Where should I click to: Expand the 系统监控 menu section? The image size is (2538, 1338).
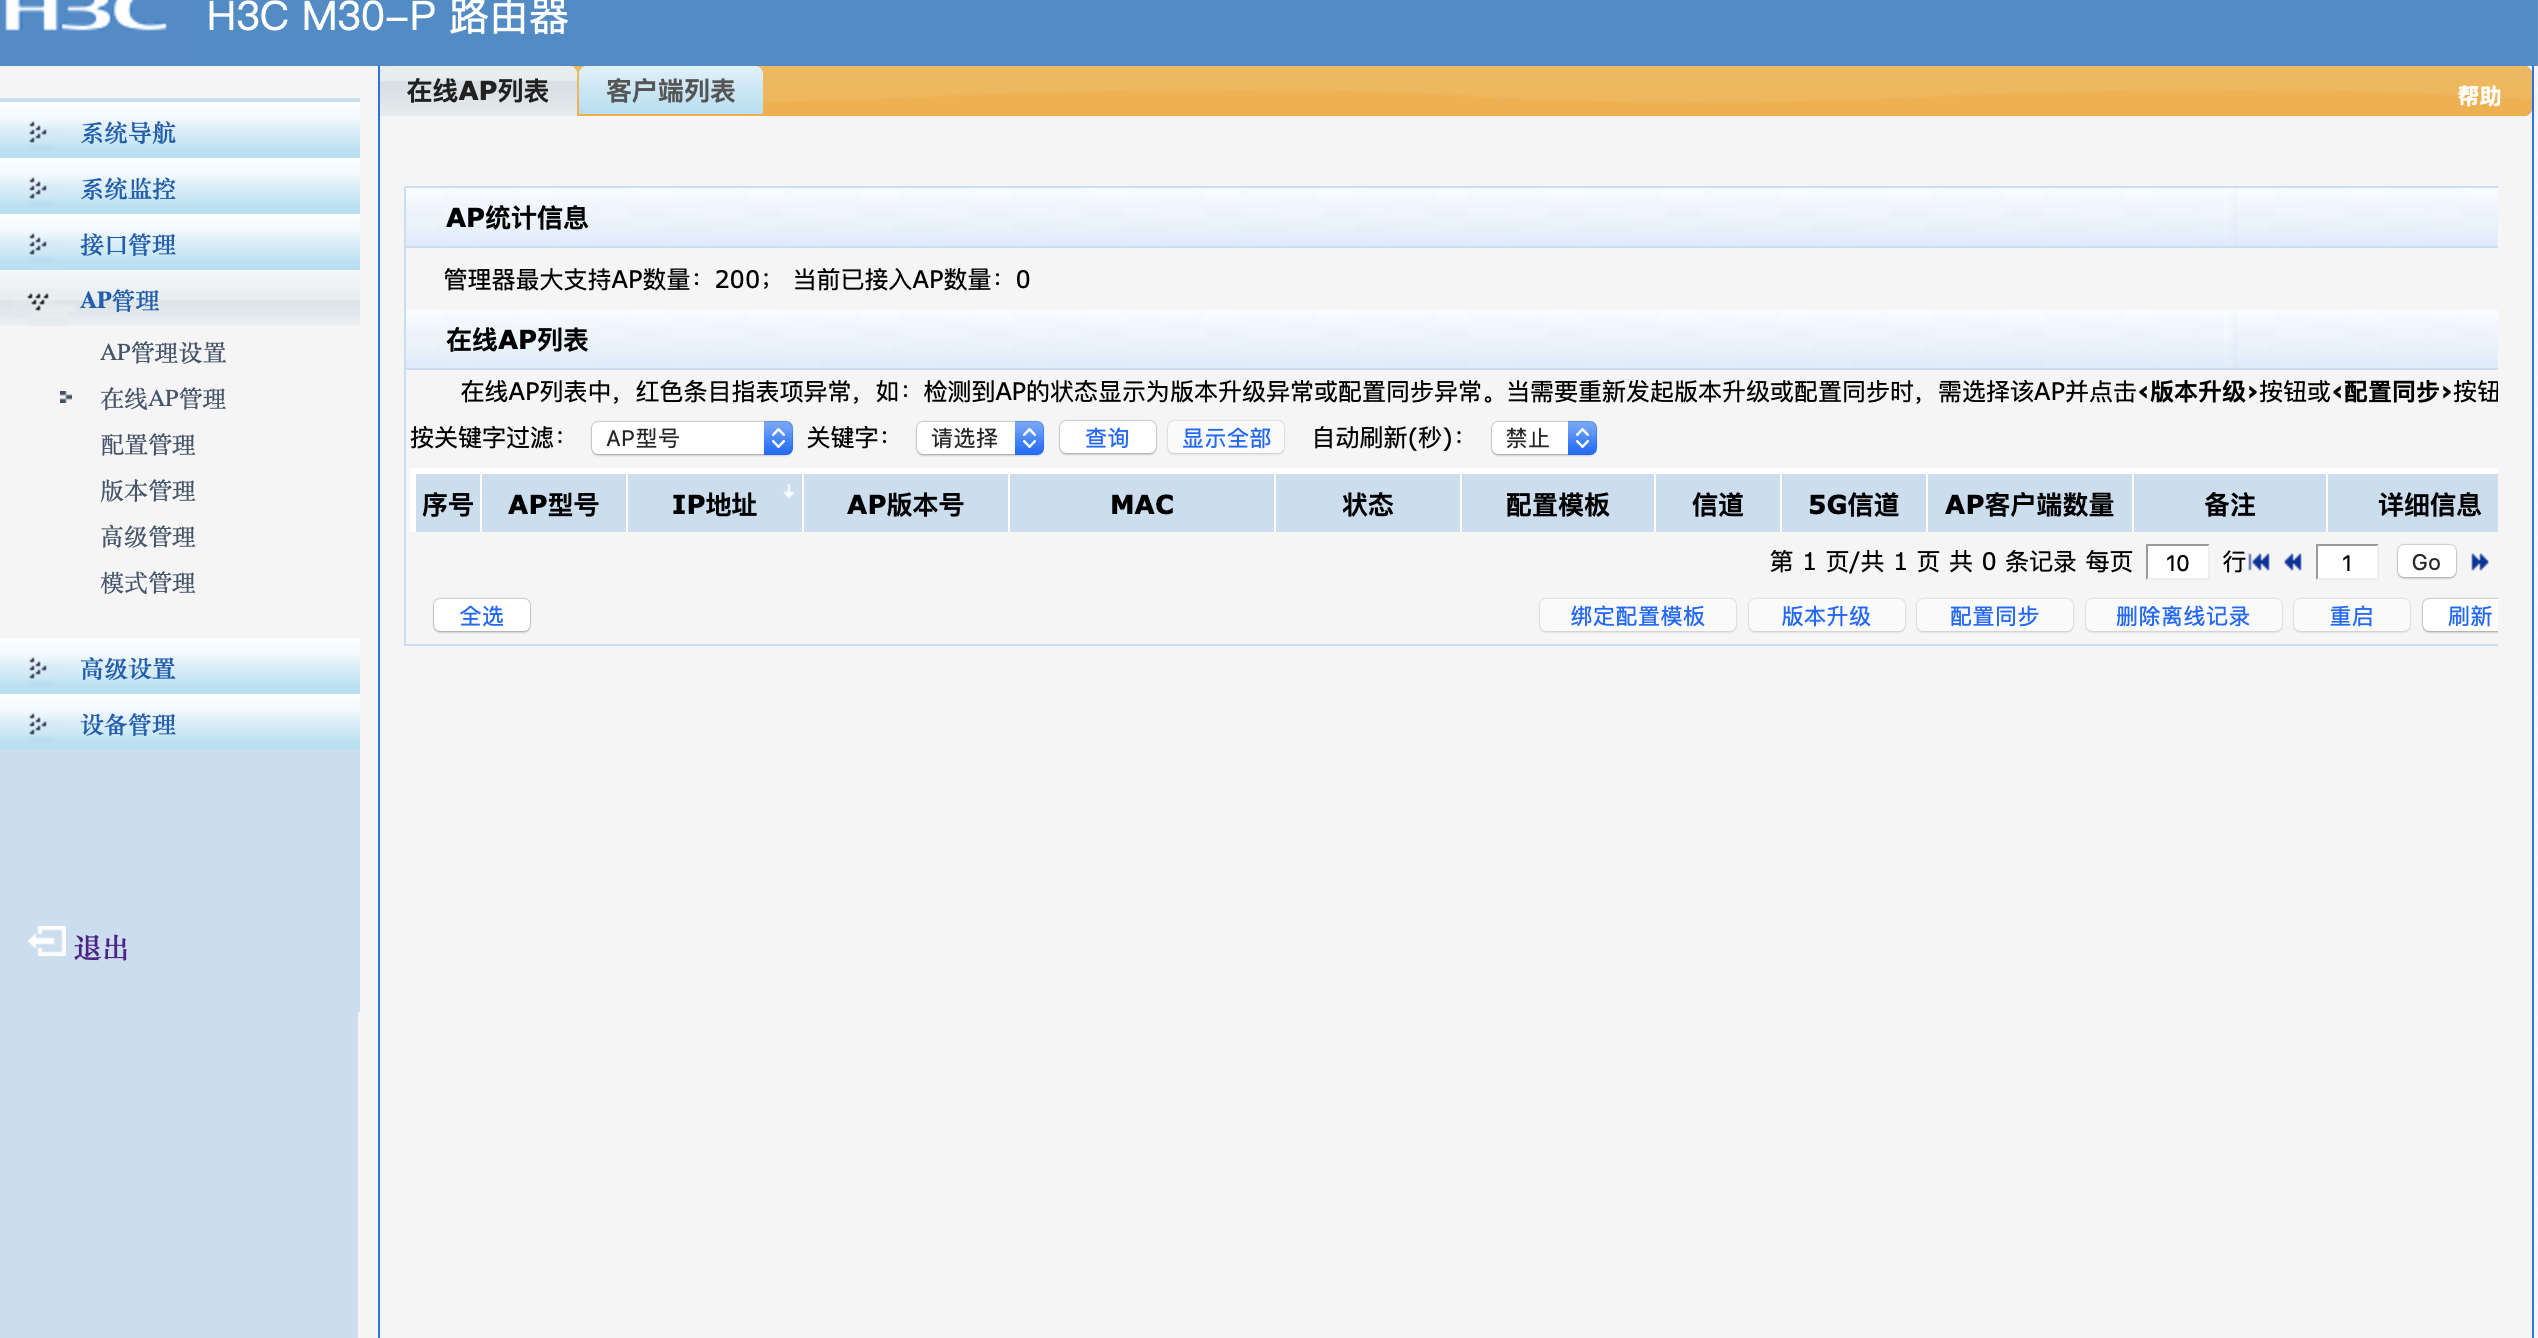click(128, 189)
